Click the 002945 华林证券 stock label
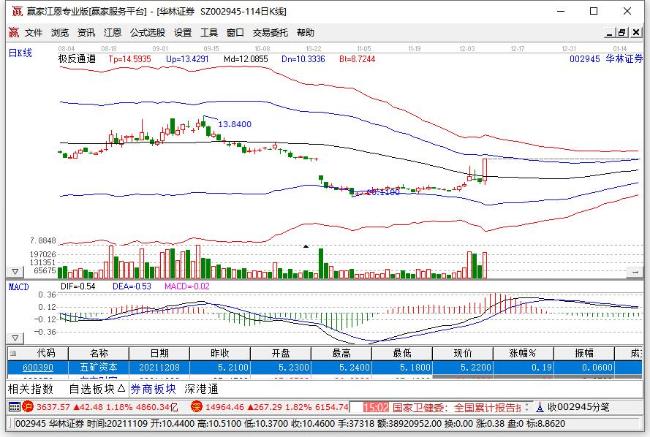Image resolution: width=650 pixels, height=437 pixels. 606,59
